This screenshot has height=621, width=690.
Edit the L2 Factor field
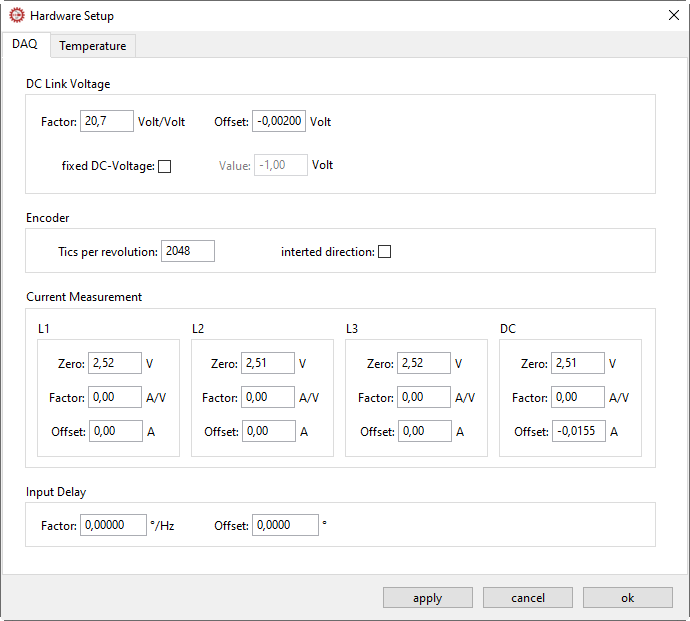tap(268, 397)
